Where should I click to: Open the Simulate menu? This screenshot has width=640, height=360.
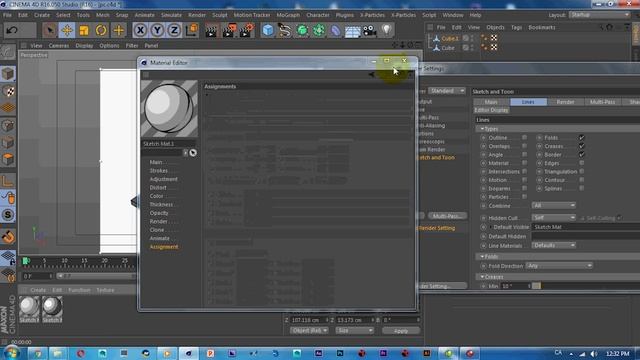[171, 15]
